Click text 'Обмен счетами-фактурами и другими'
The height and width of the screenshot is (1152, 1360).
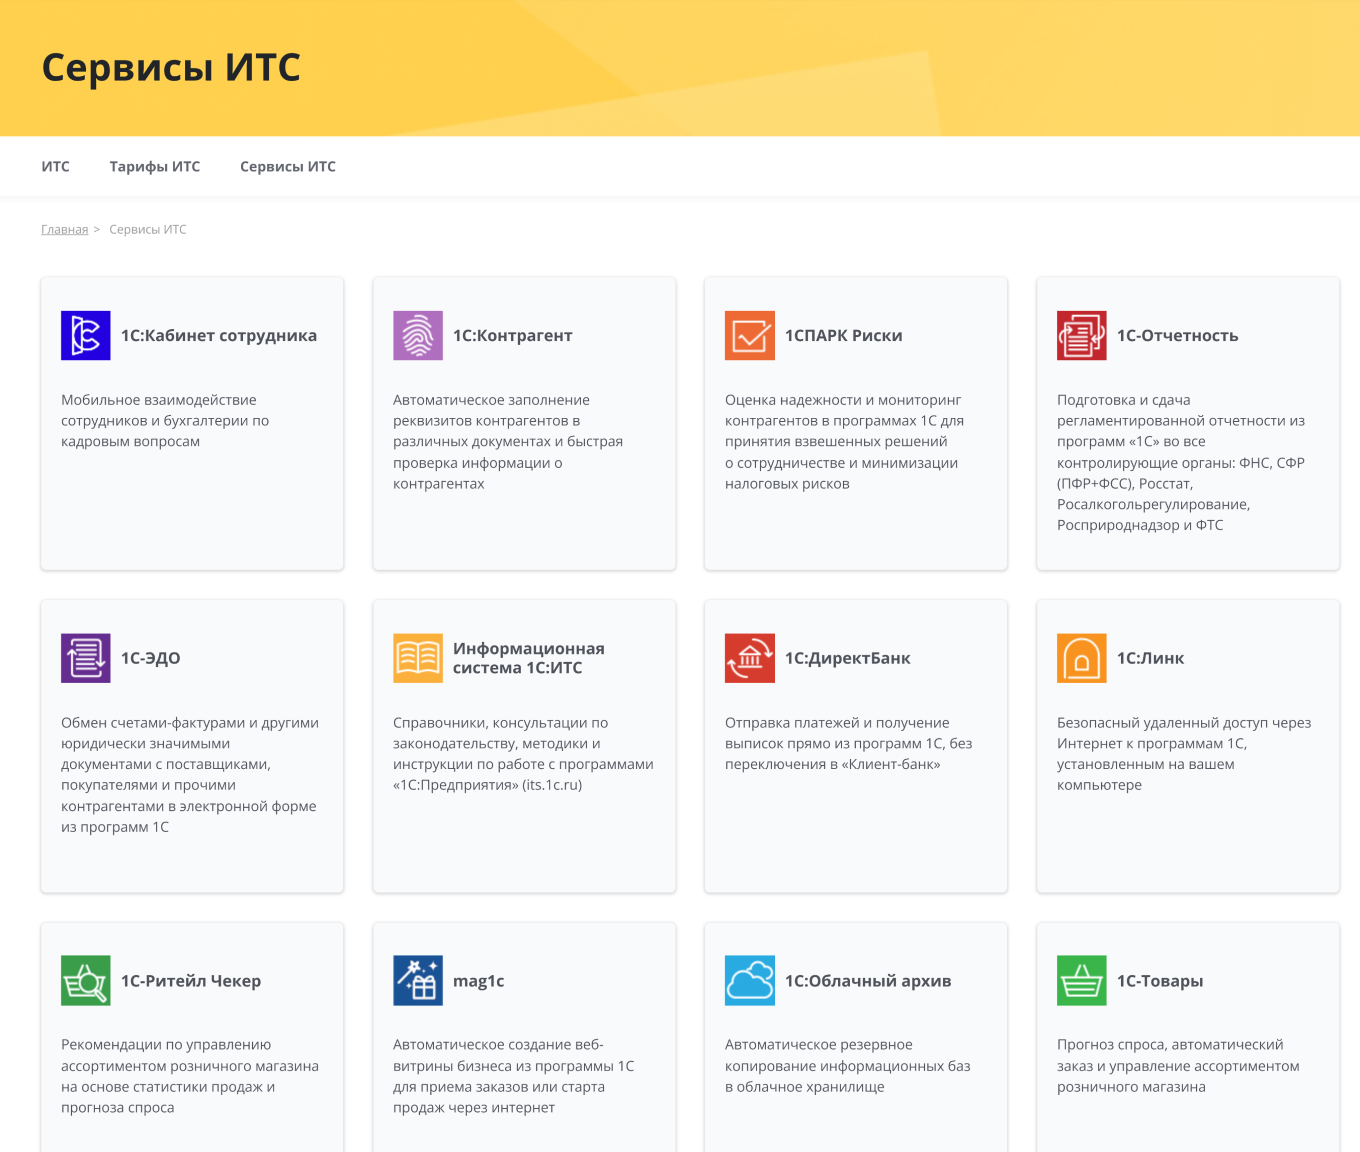[190, 774]
